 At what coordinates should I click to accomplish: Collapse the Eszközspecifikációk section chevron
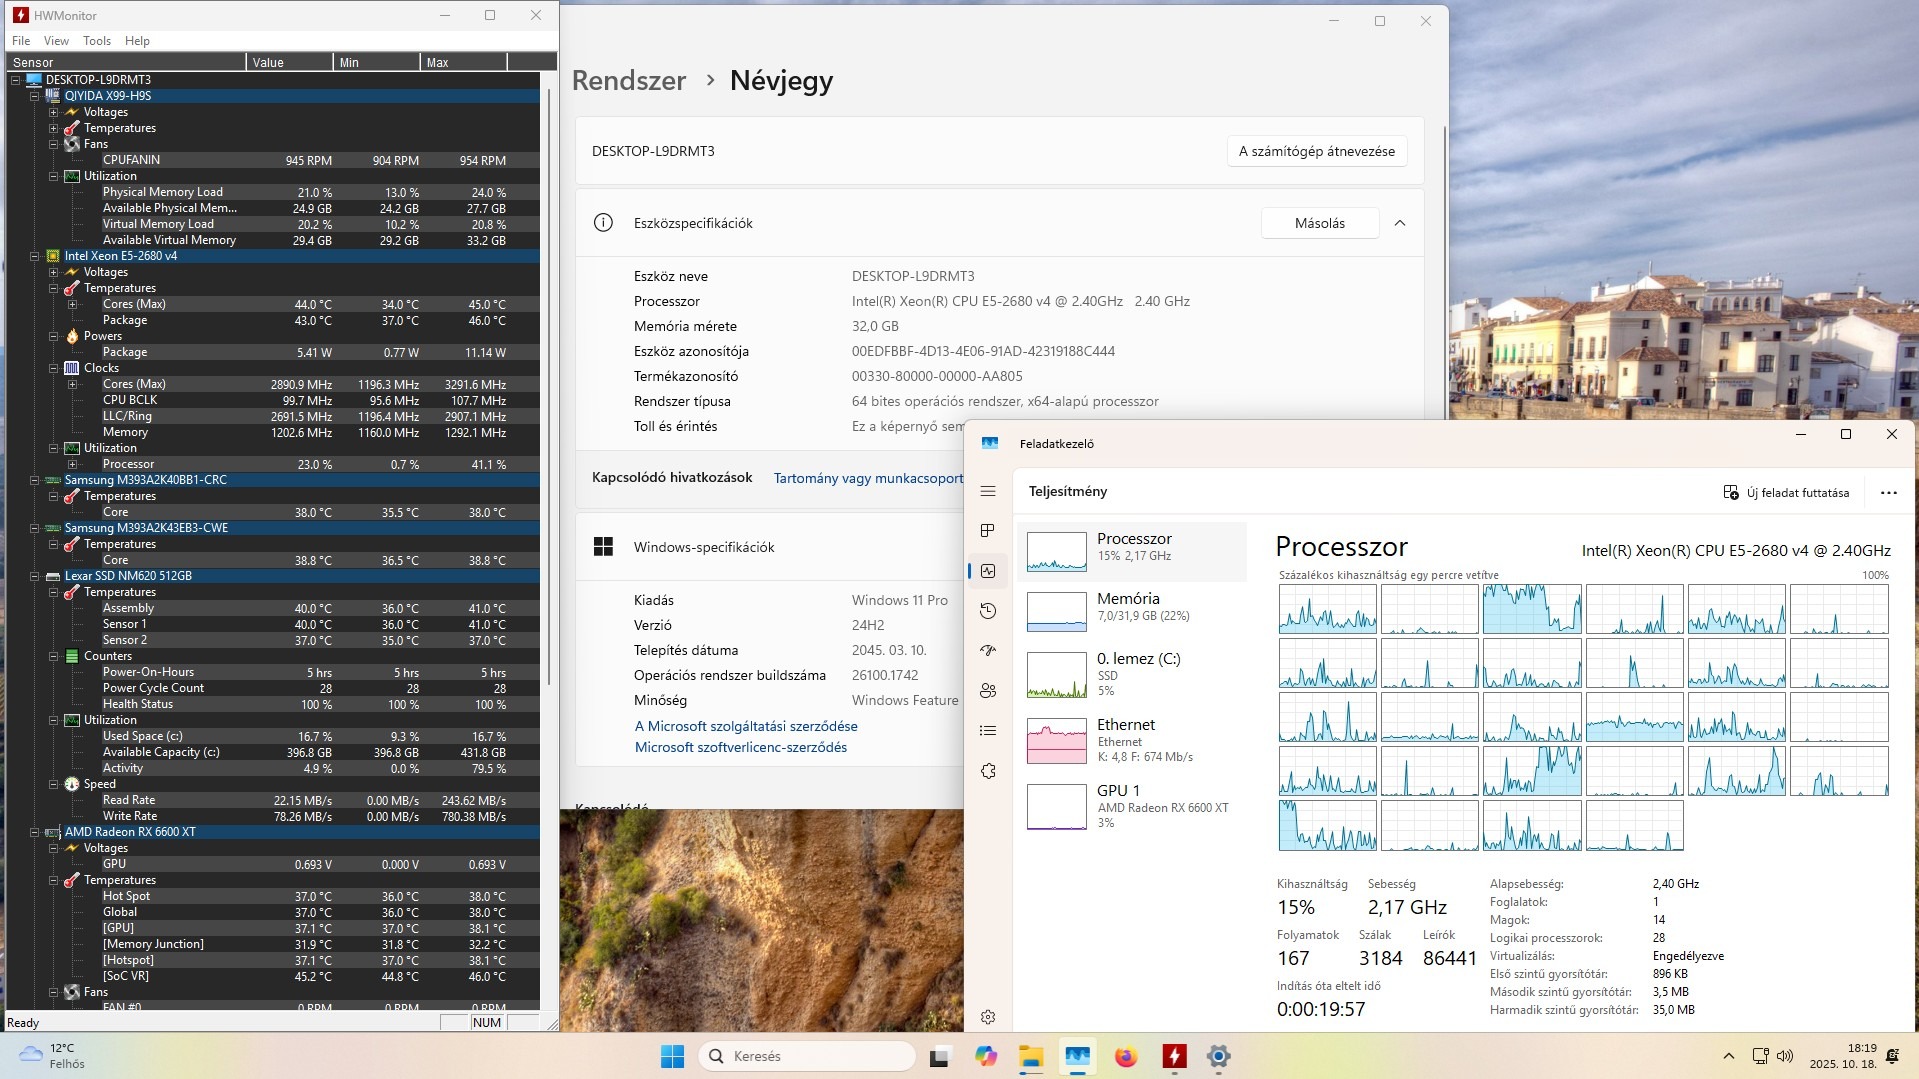1400,223
